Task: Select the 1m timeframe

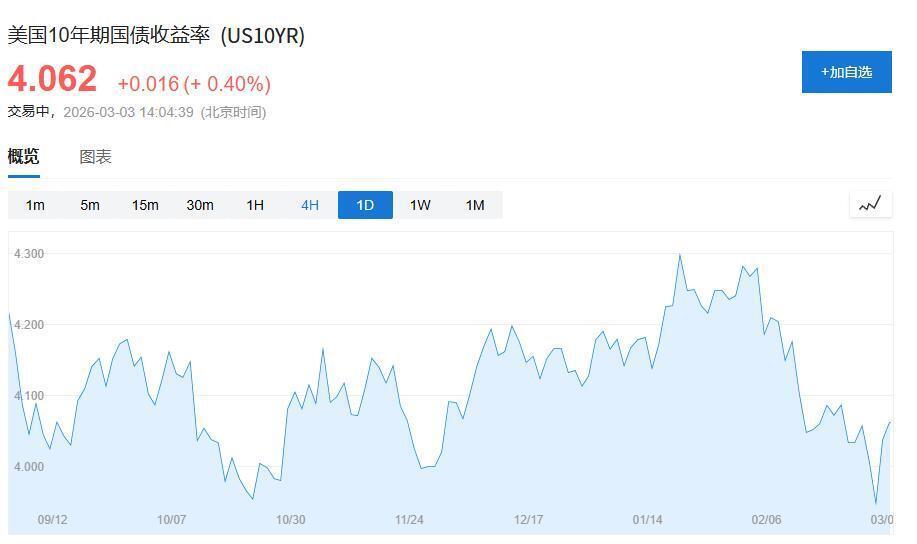Action: (35, 205)
